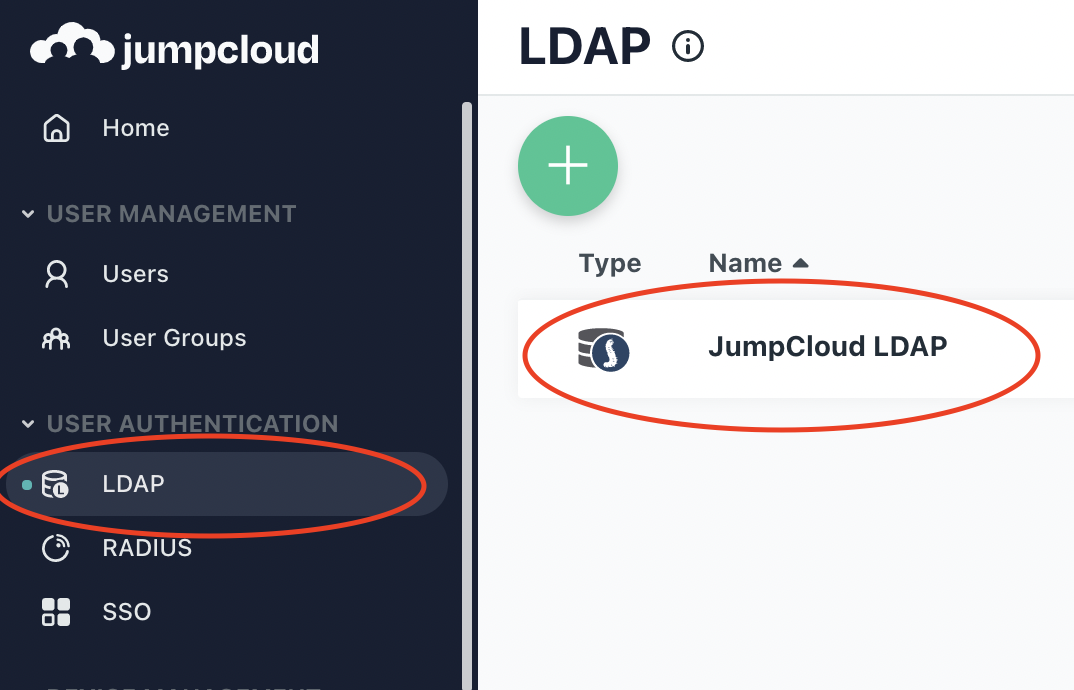Click the sidebar vertical scrollbar

pos(467,396)
